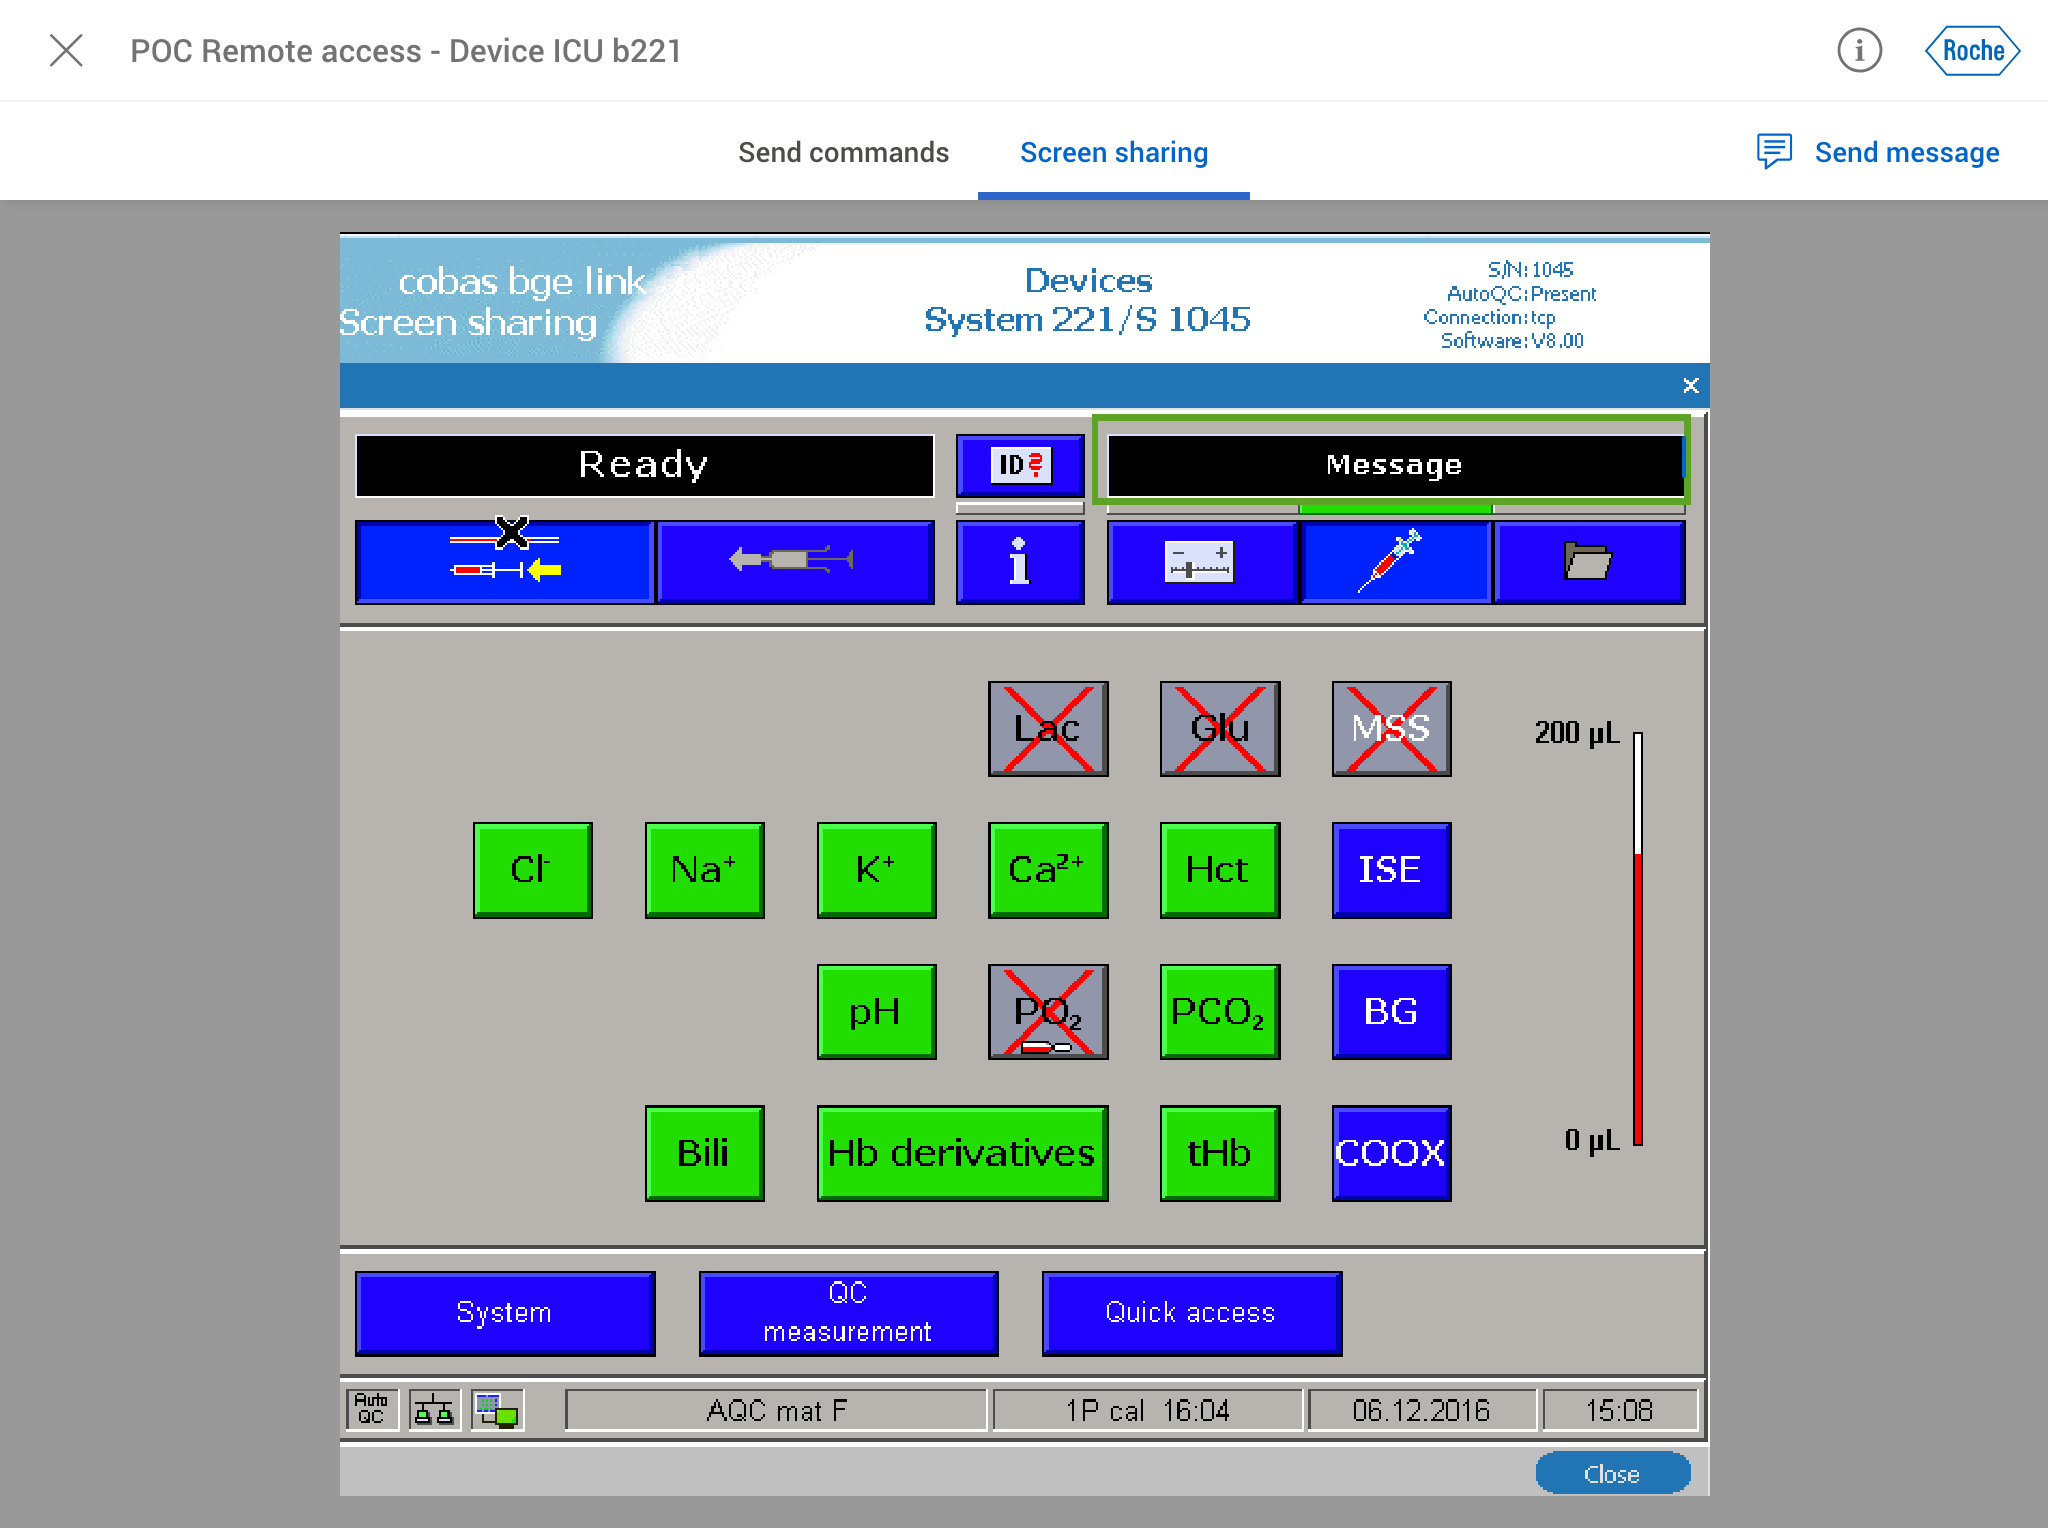This screenshot has width=2048, height=1528.
Task: Open the calibration ruler icon button
Action: pos(1201,562)
